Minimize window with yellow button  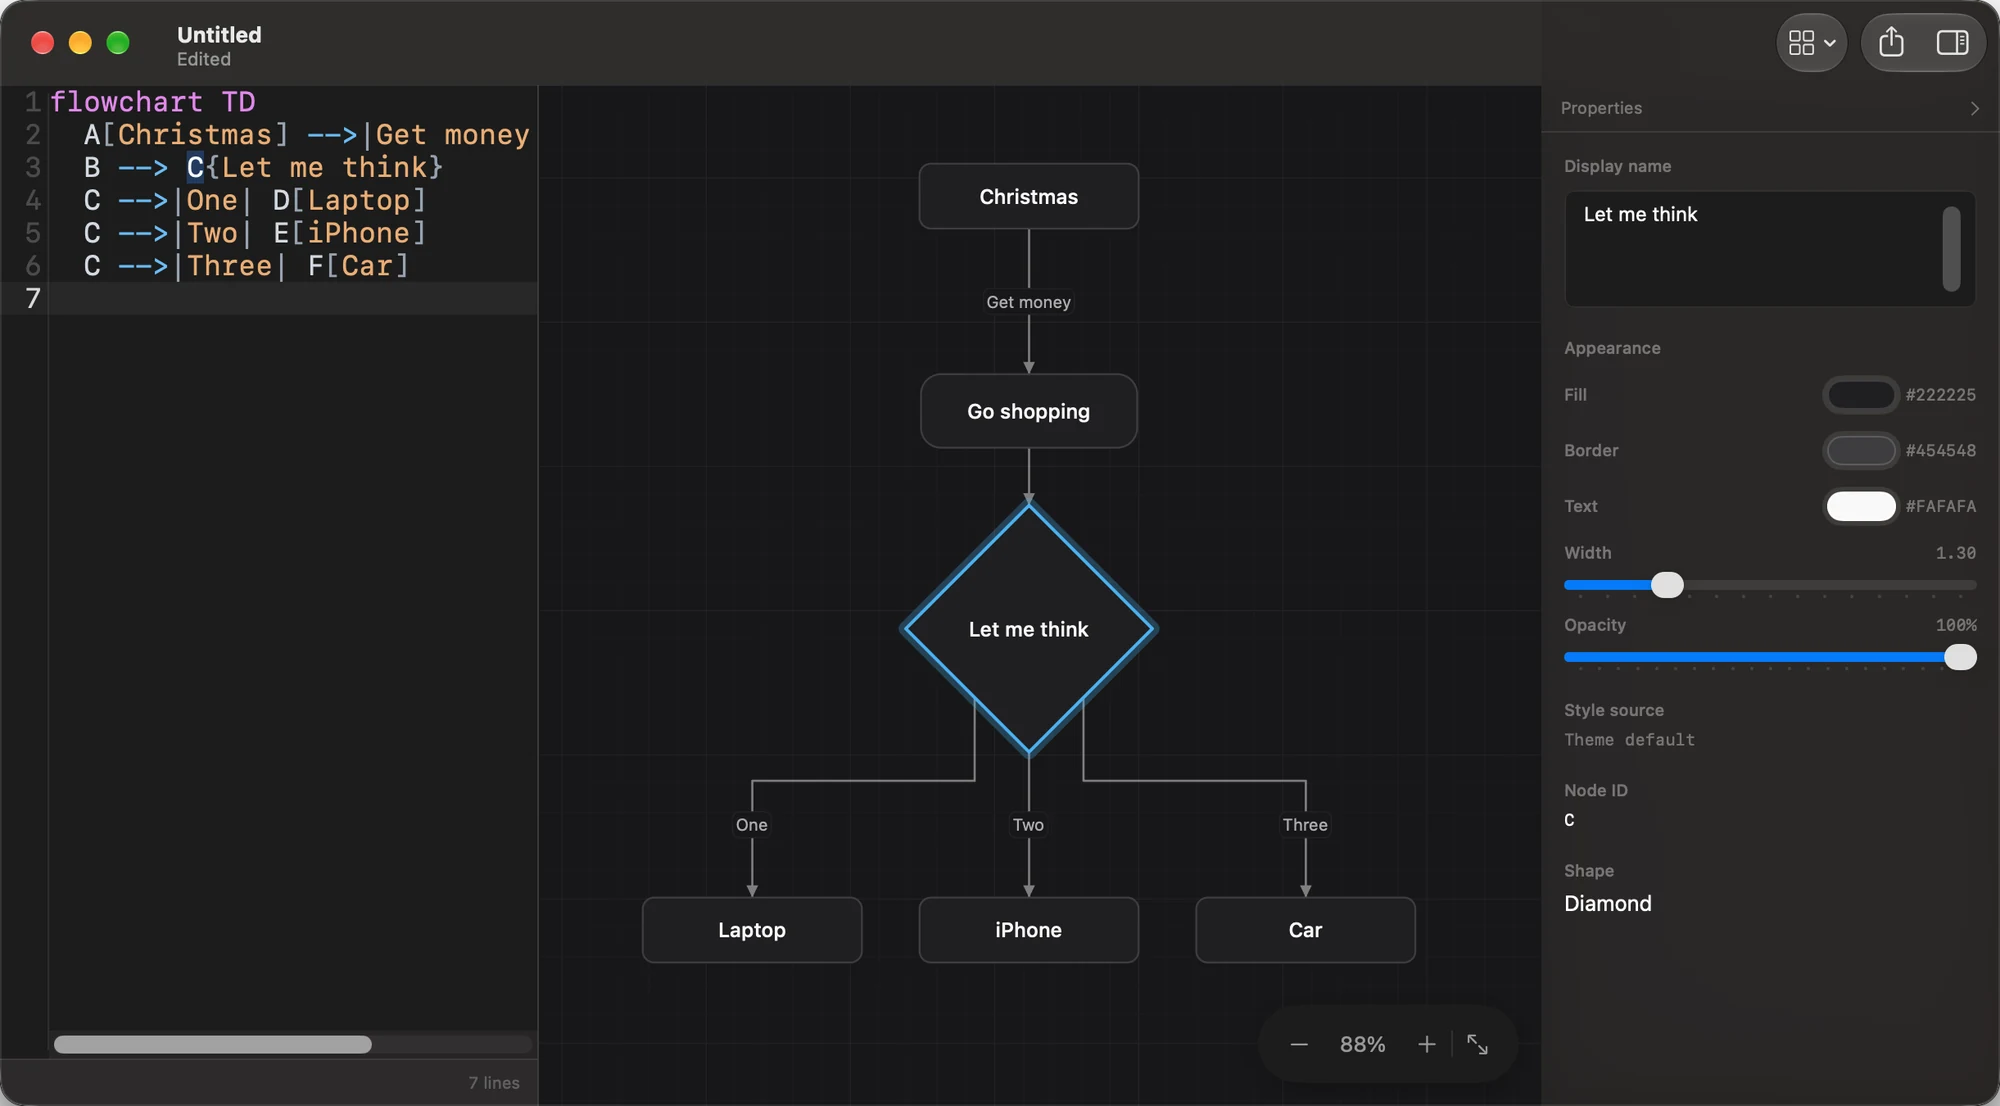point(80,43)
